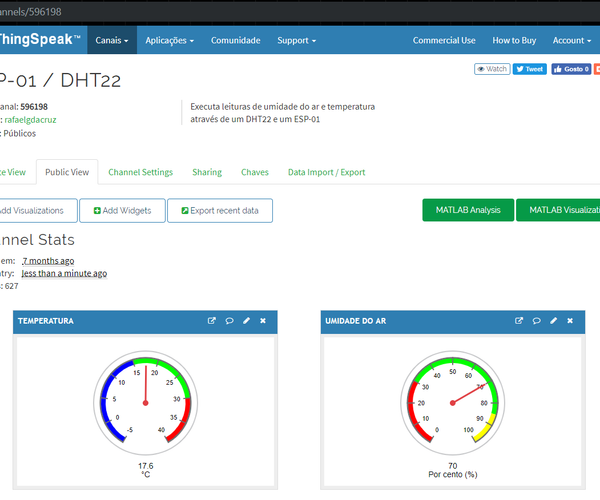This screenshot has height=500, width=600.
Task: Open the Account dropdown
Action: [572, 40]
